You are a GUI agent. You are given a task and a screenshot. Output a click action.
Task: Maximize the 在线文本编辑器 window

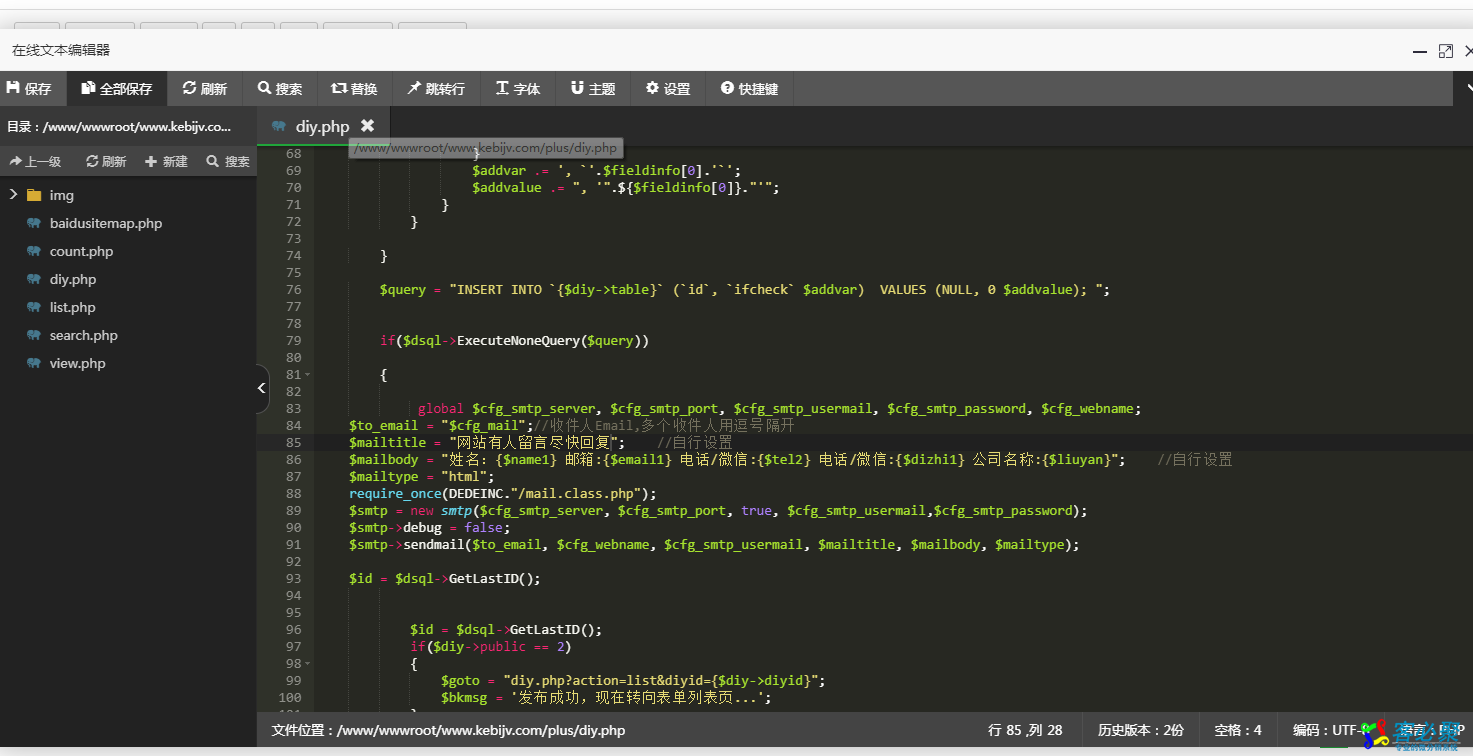[x=1446, y=51]
